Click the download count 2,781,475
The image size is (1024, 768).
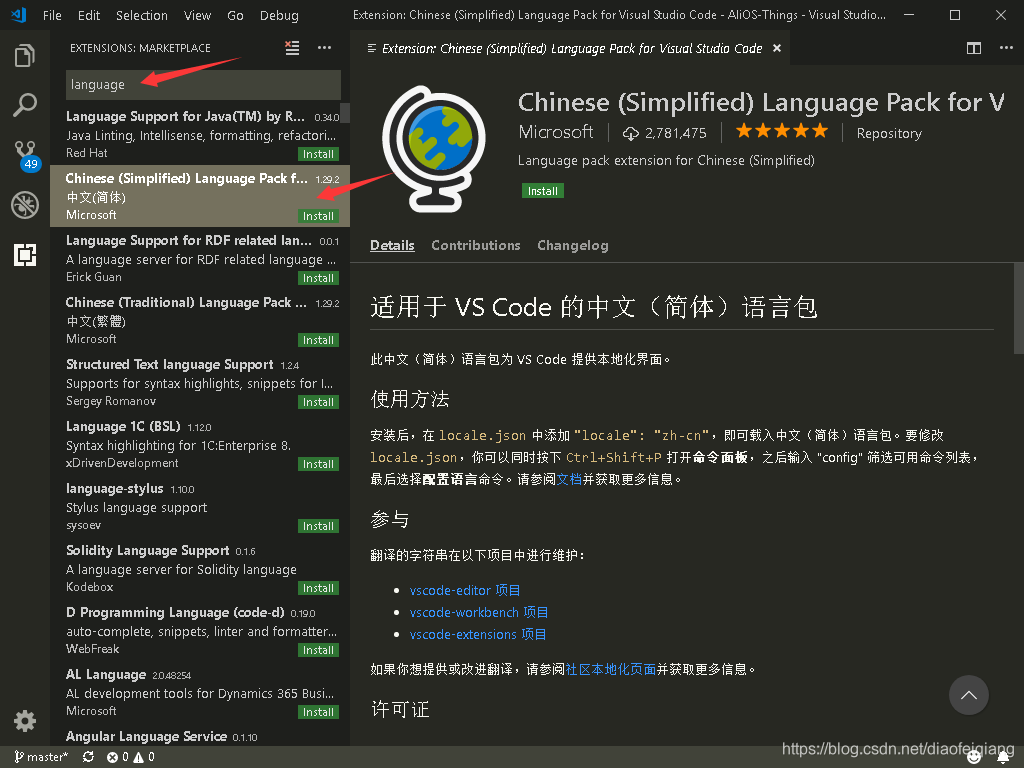(665, 133)
